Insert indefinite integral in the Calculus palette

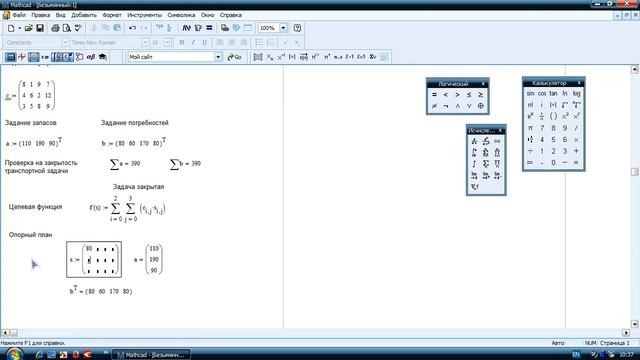[x=474, y=164]
